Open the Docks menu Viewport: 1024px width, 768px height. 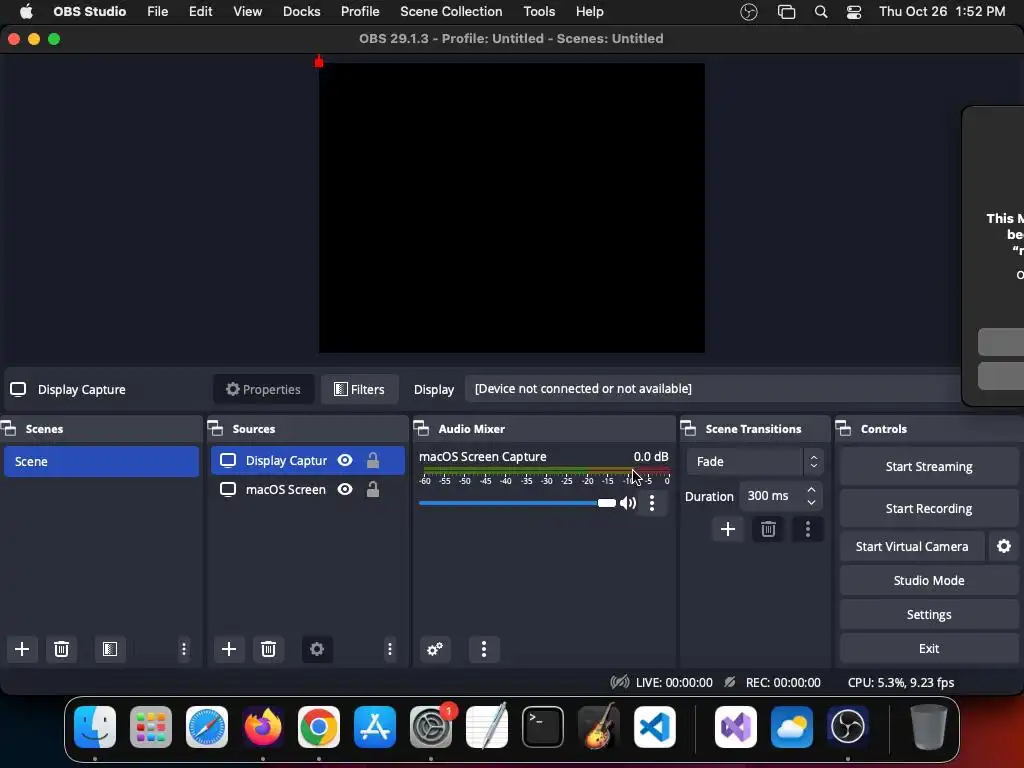pos(302,12)
